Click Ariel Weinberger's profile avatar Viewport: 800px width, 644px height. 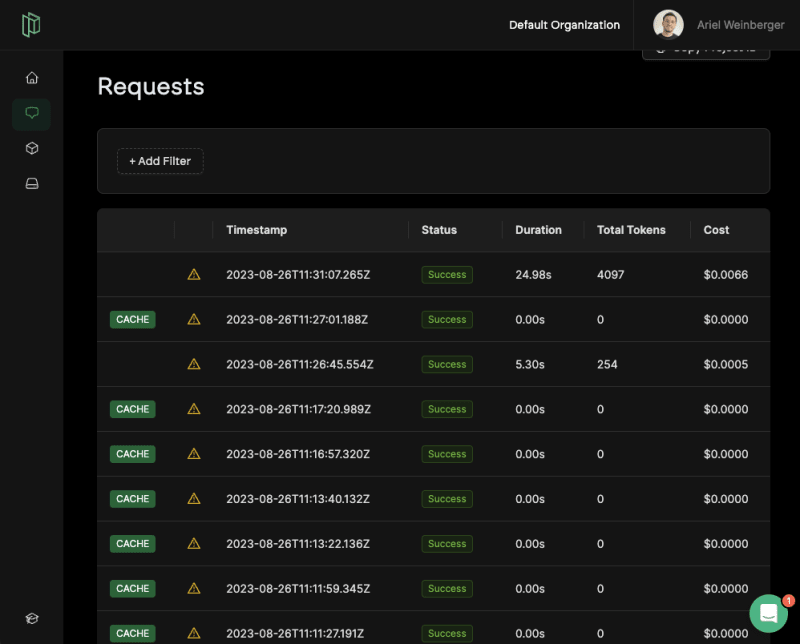pos(668,24)
